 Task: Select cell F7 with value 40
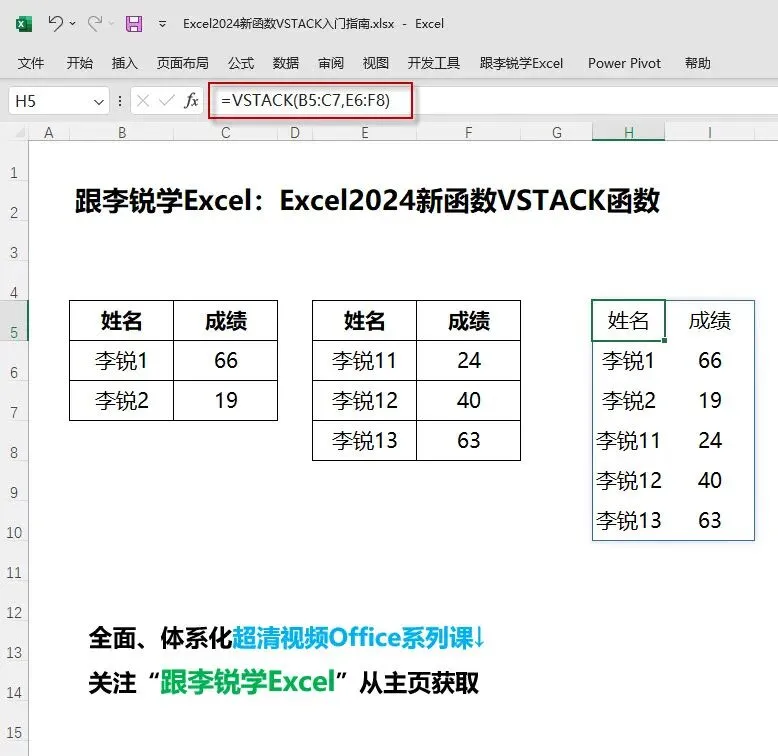pyautogui.click(x=468, y=401)
